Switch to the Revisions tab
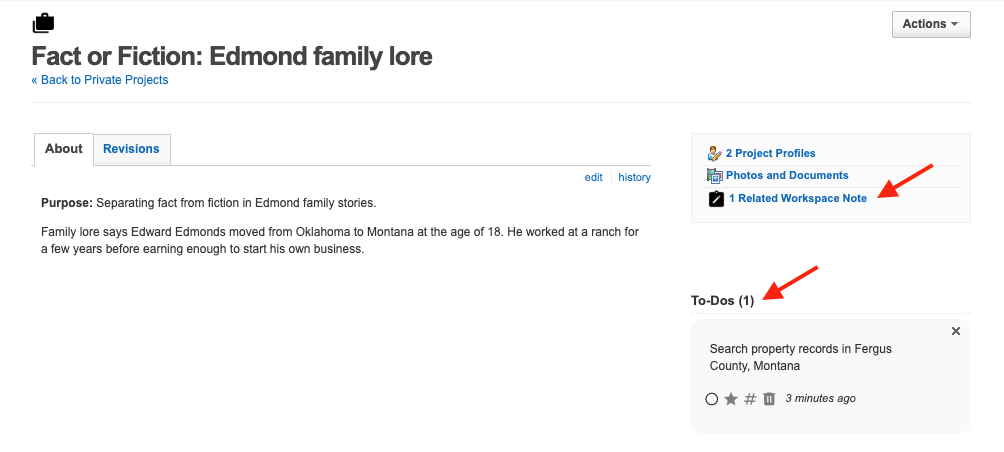1004x452 pixels. [131, 149]
